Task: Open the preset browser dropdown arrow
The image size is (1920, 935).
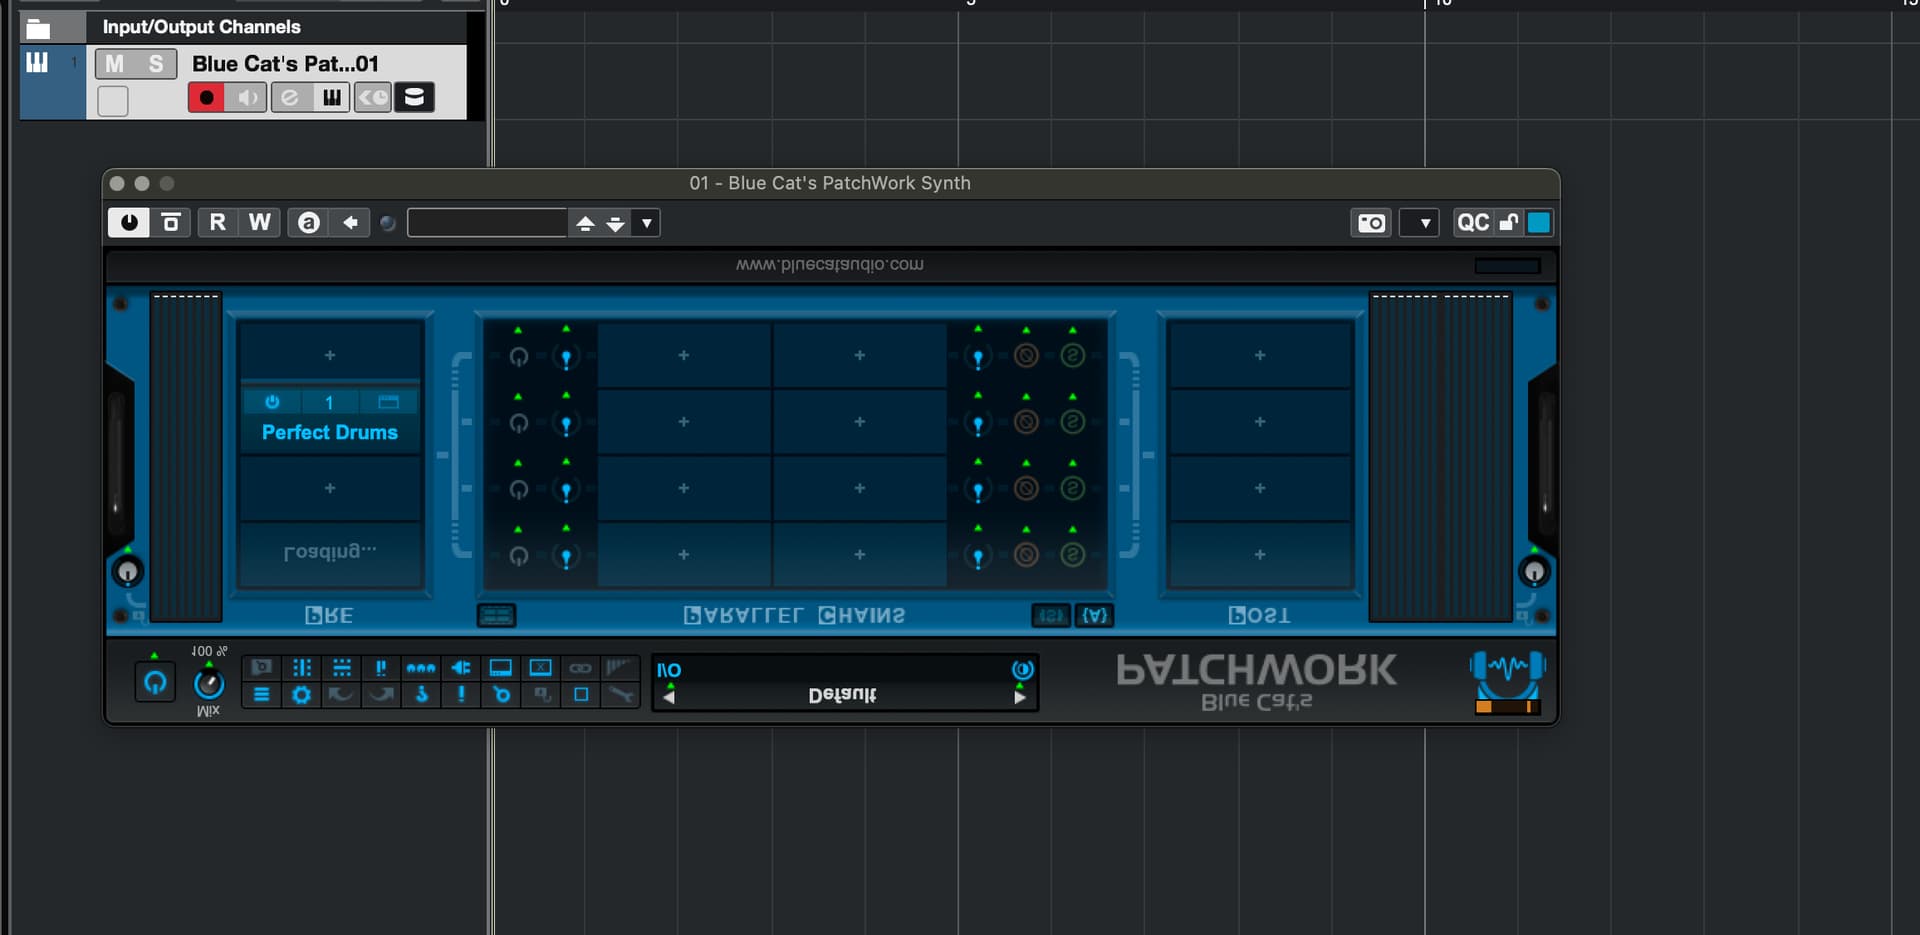Action: (x=647, y=223)
